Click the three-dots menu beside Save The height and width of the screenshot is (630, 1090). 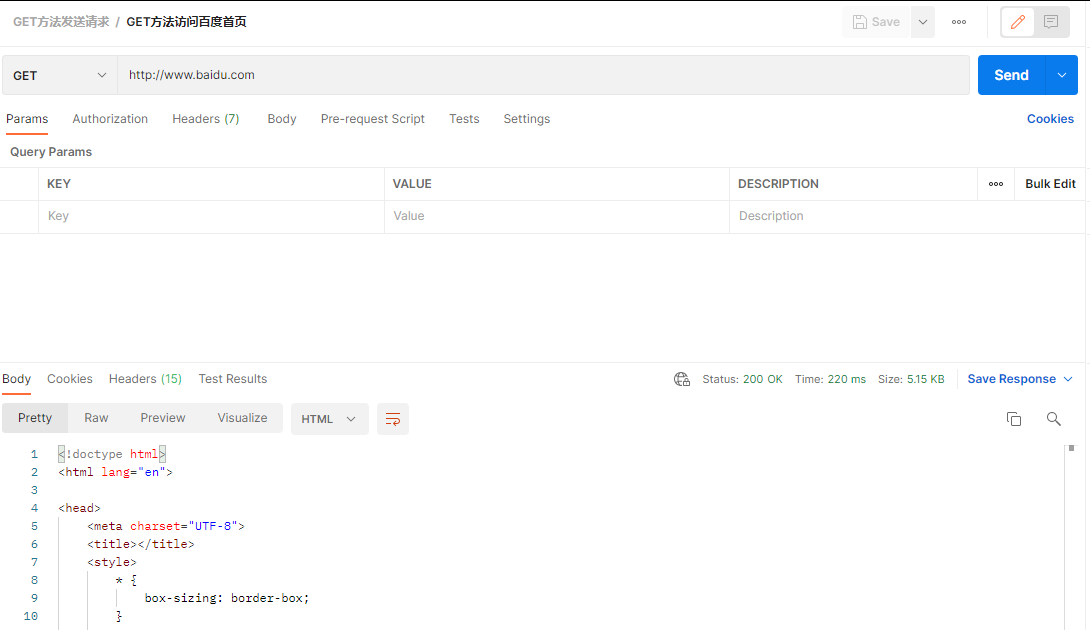[x=959, y=22]
